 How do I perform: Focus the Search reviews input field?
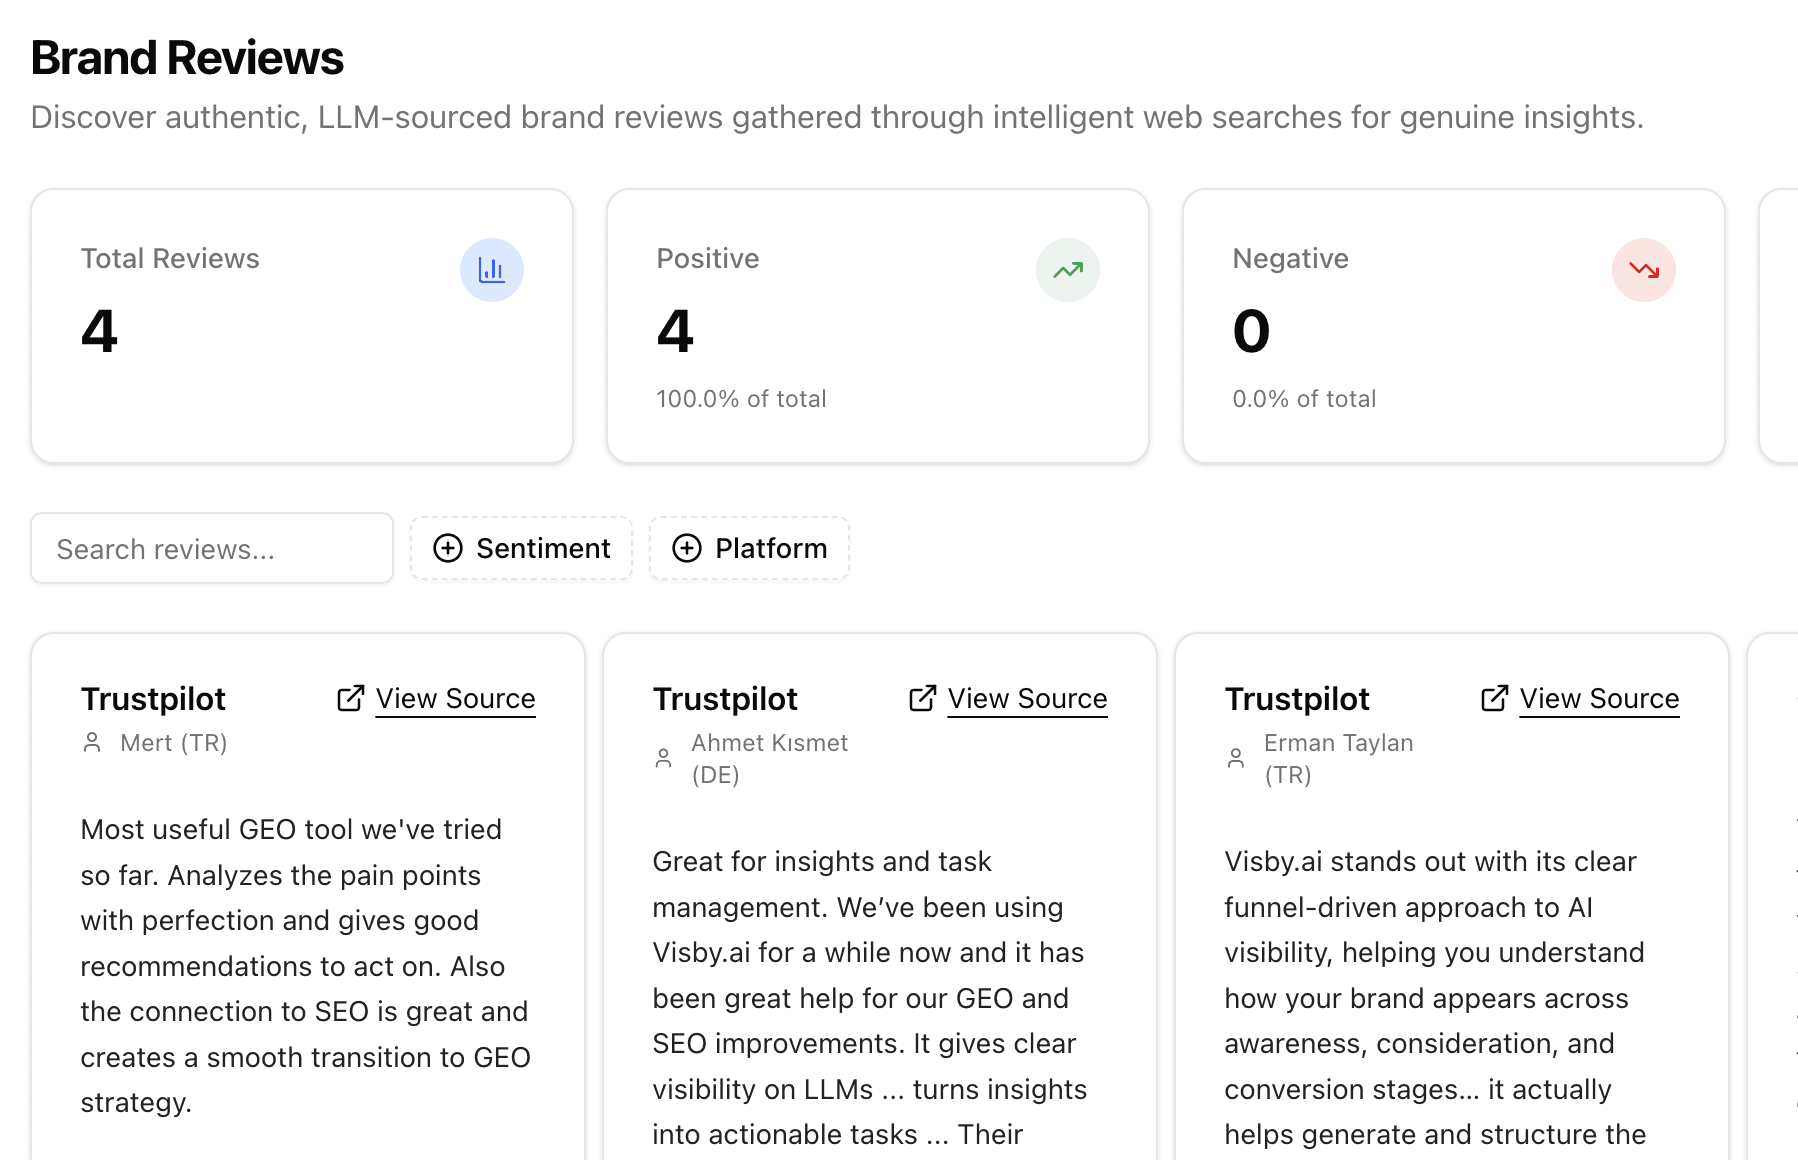click(212, 548)
